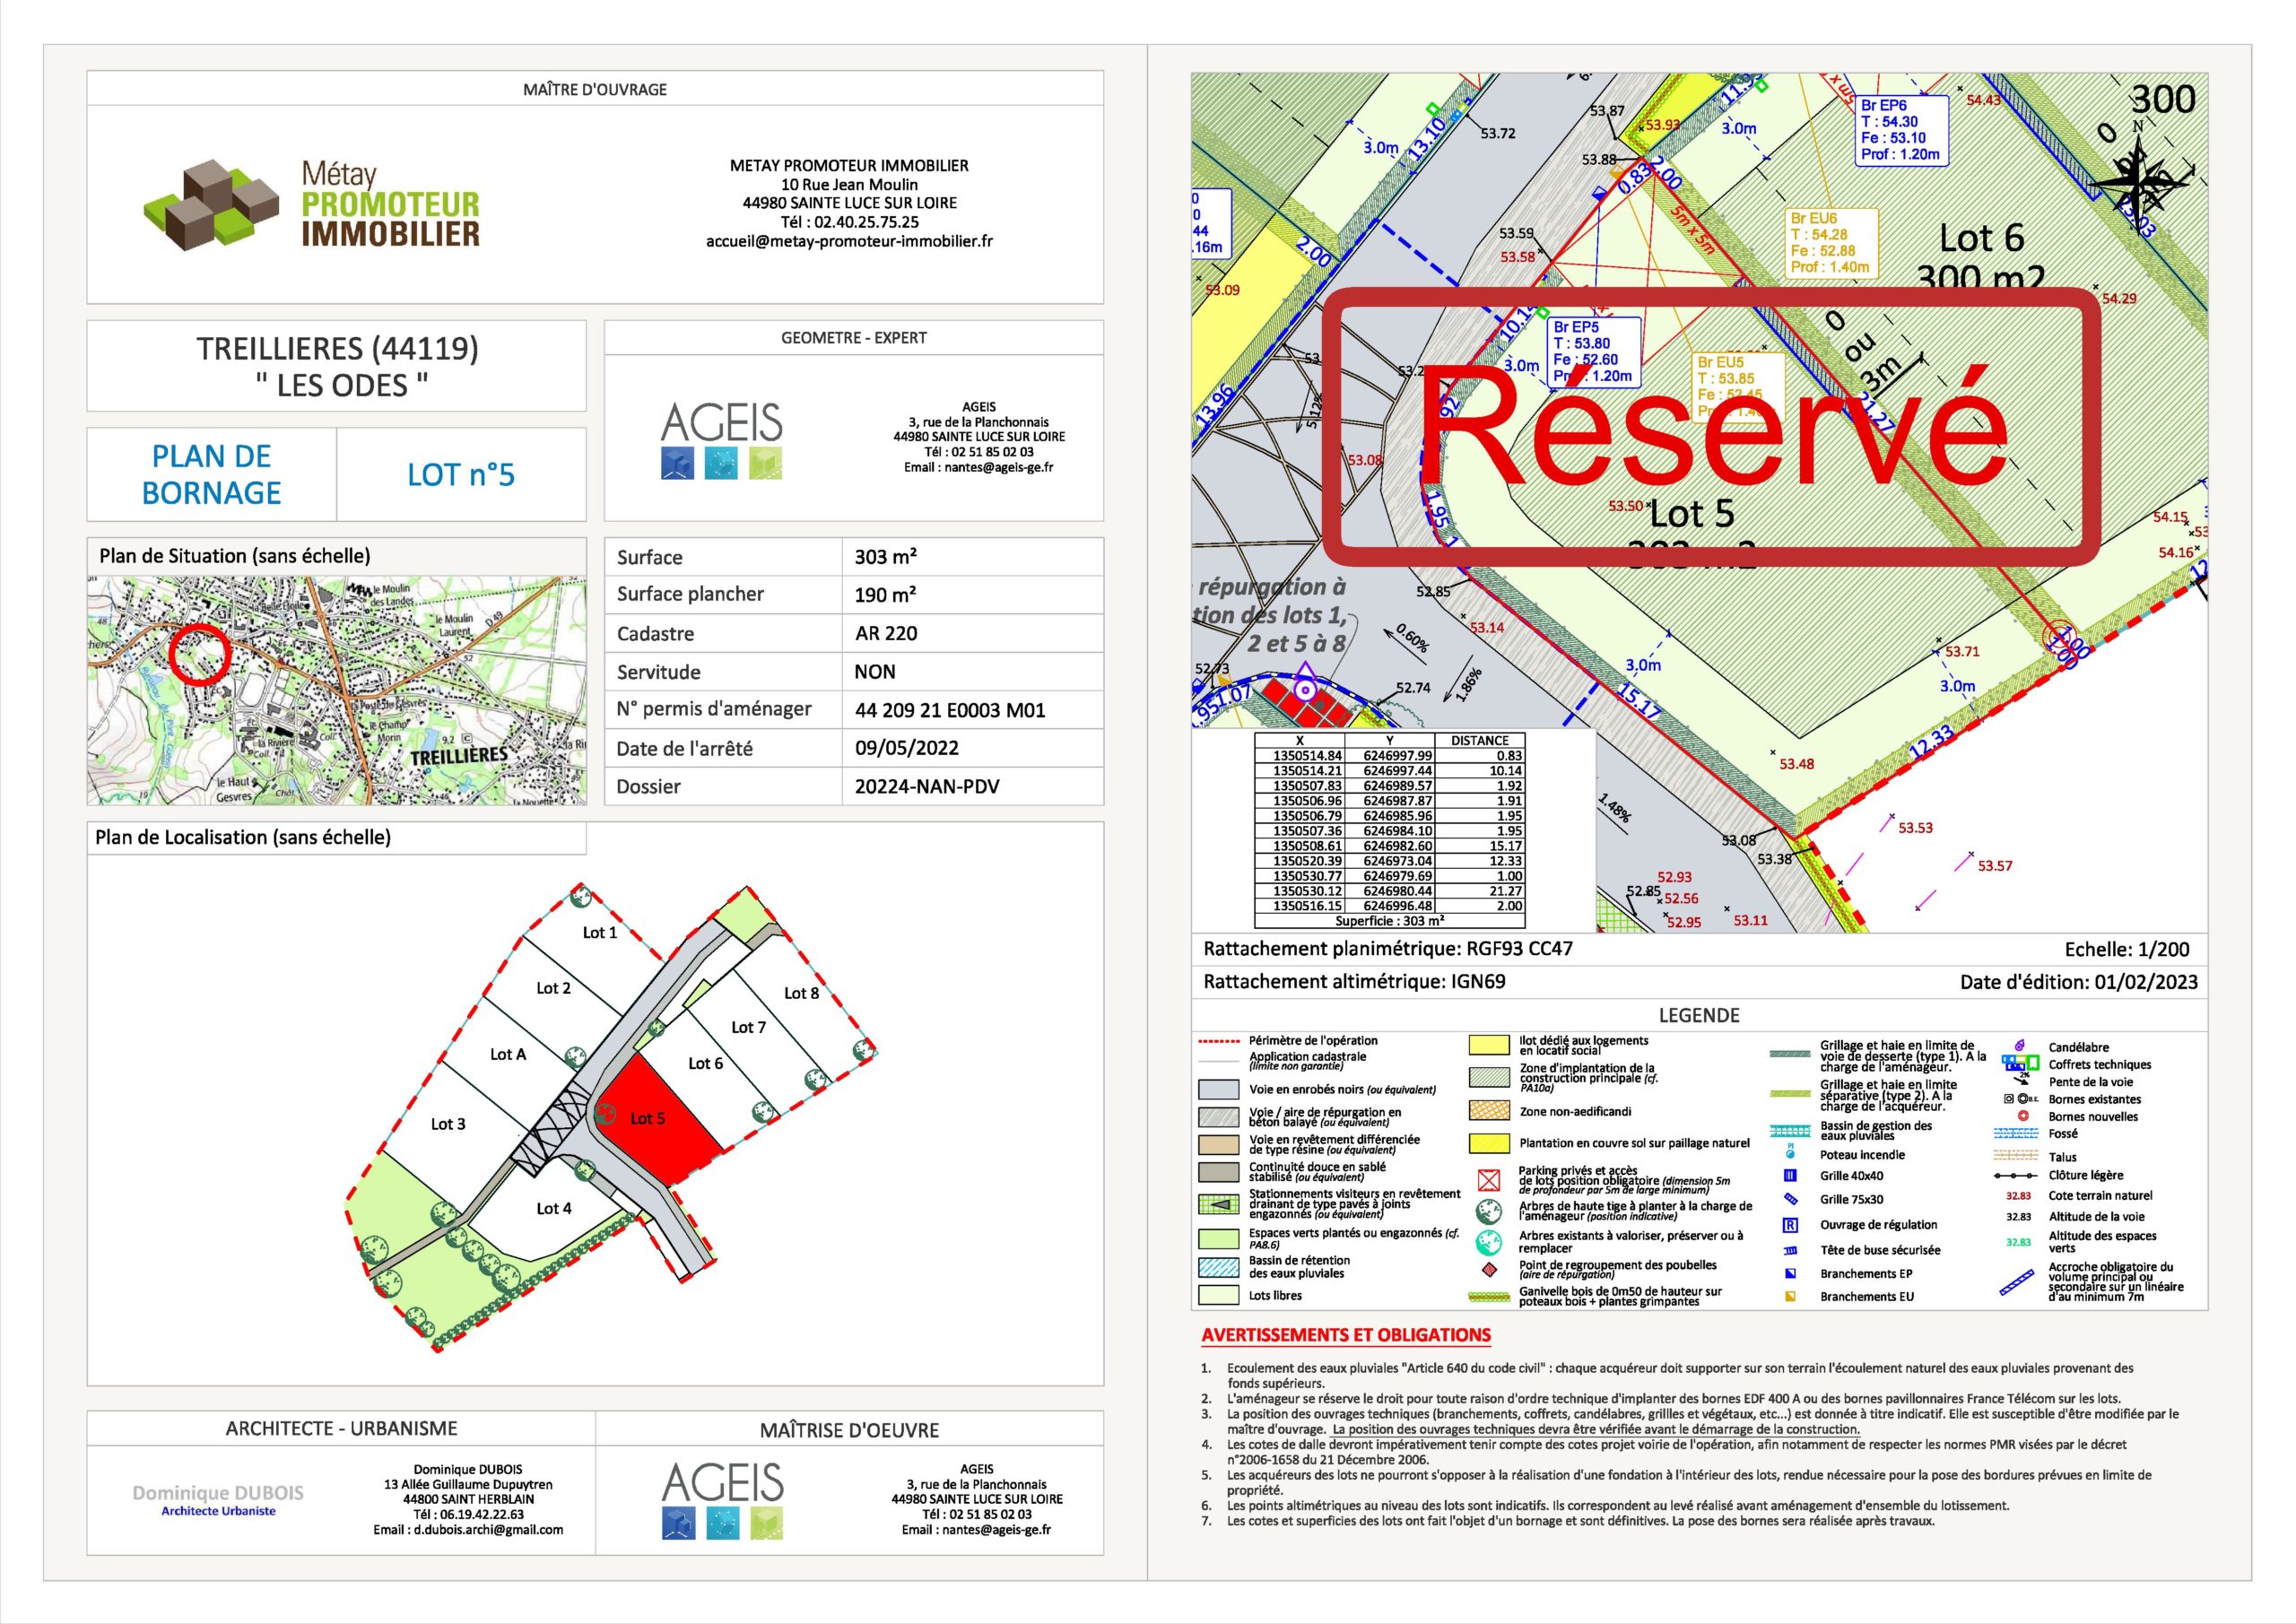Screen dimensions: 2296x1624
Task: Click the Branchements EU legend symbol
Action: [x=1790, y=1297]
